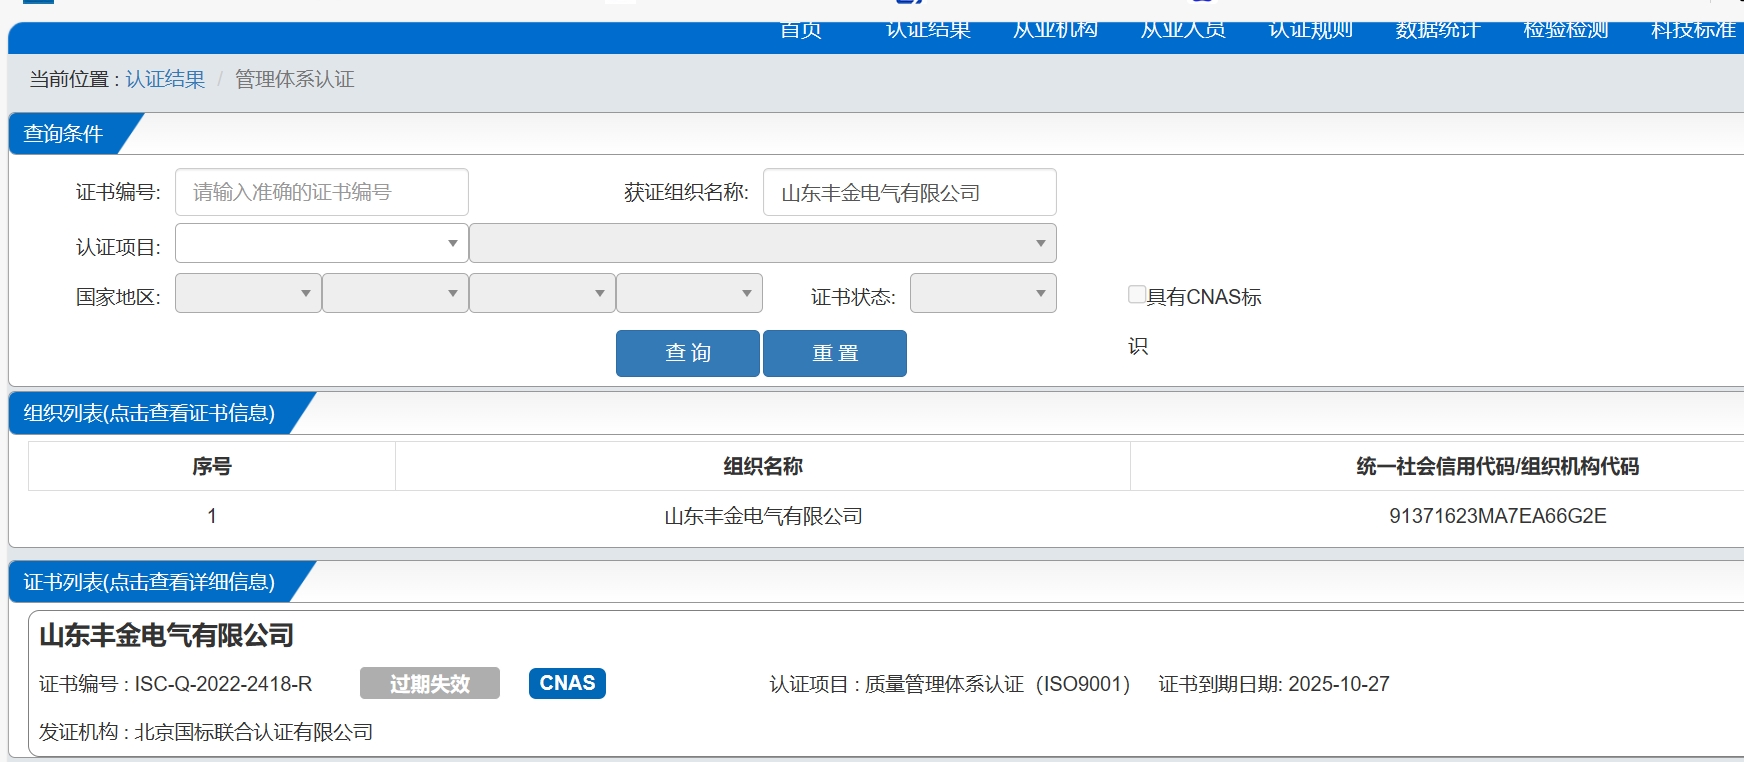This screenshot has height=762, width=1744.
Task: Click credit code 91371623MA7EA66G2E
Action: 1497,516
